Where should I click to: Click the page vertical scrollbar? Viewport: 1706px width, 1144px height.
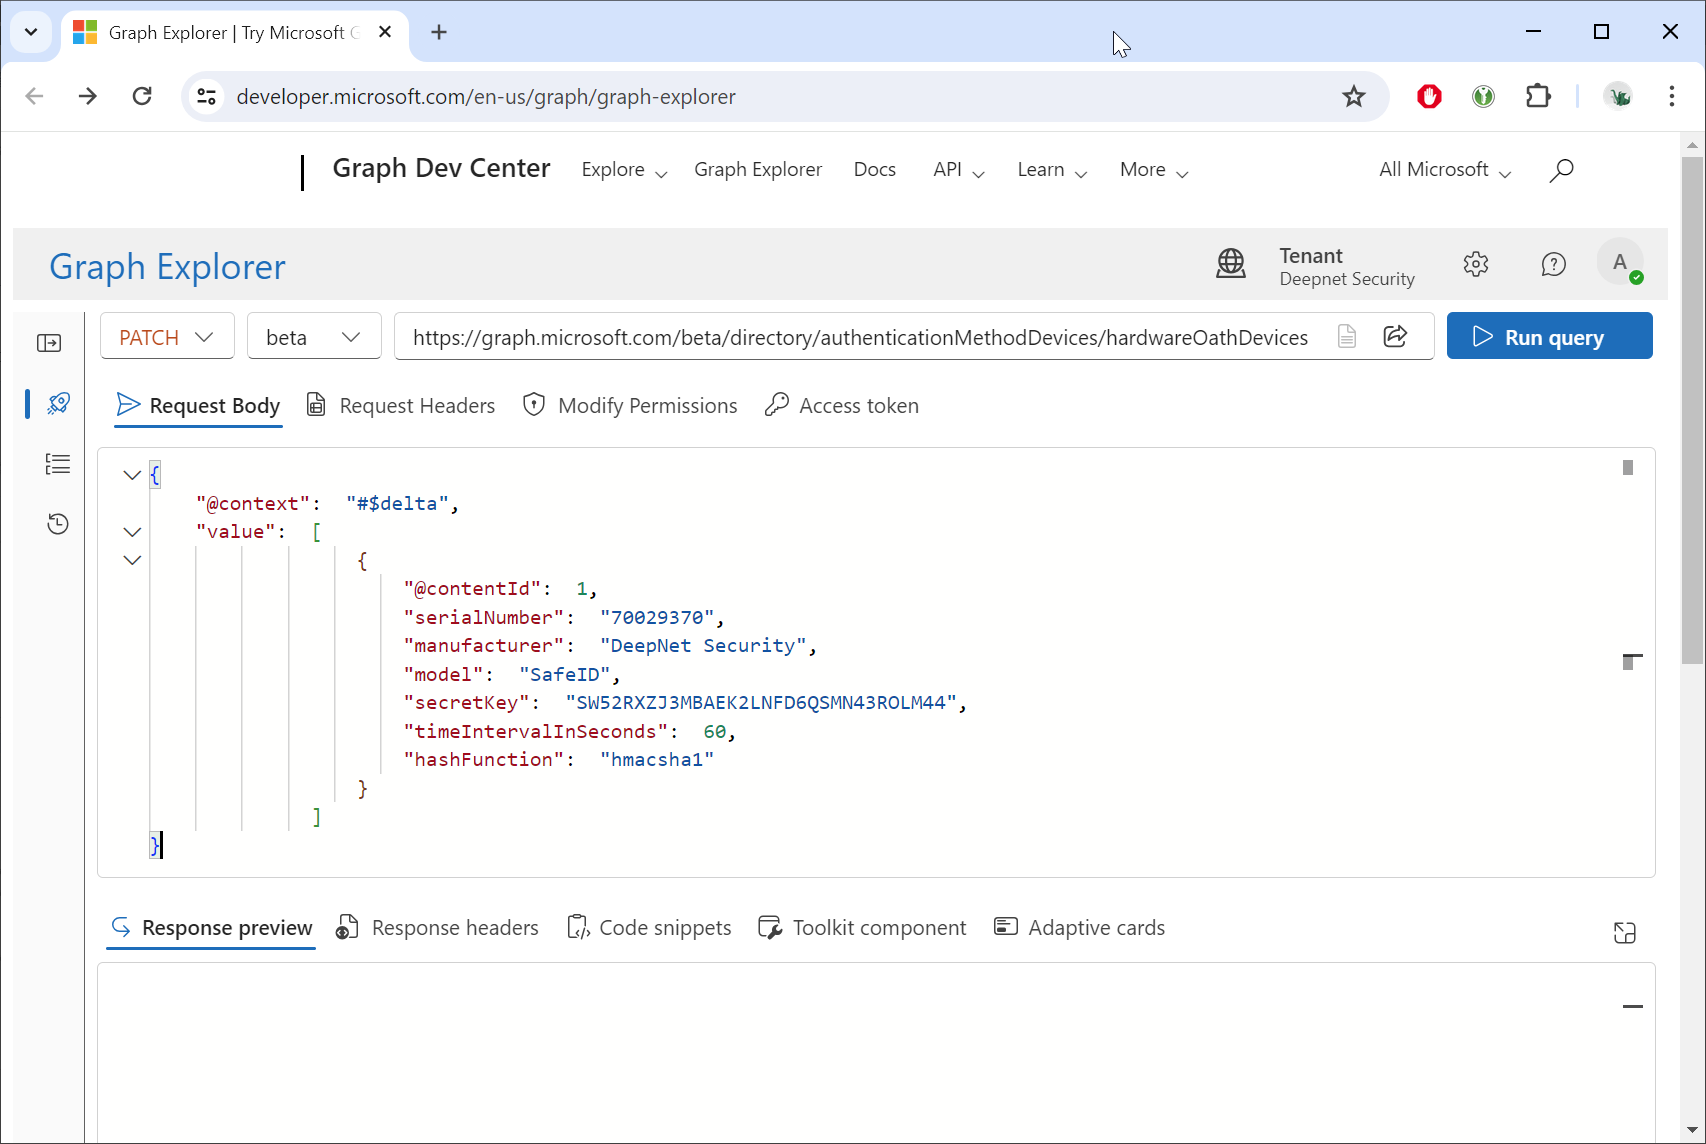tap(1692, 410)
